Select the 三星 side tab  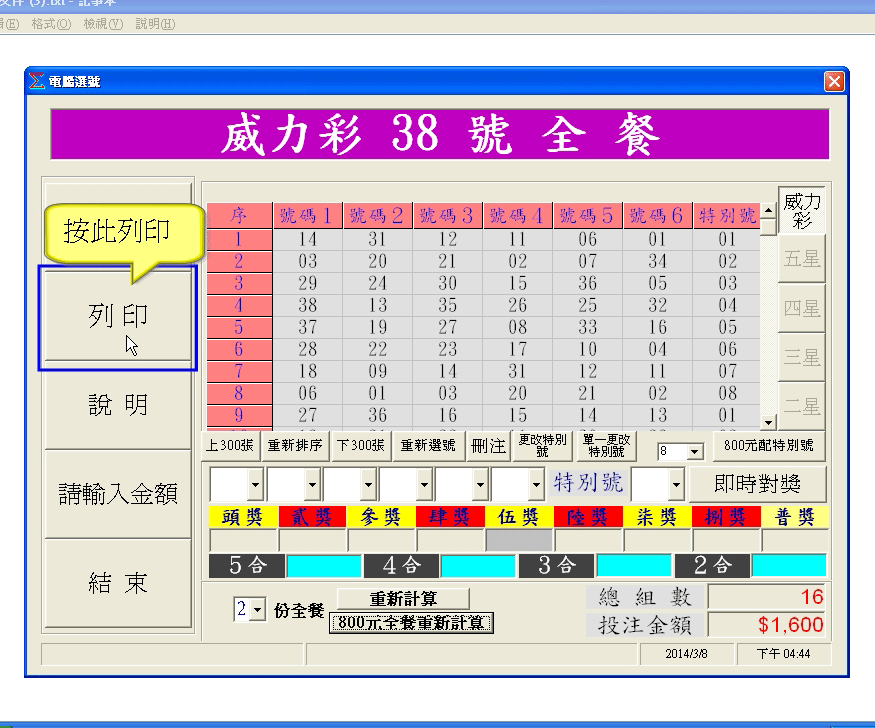(801, 357)
